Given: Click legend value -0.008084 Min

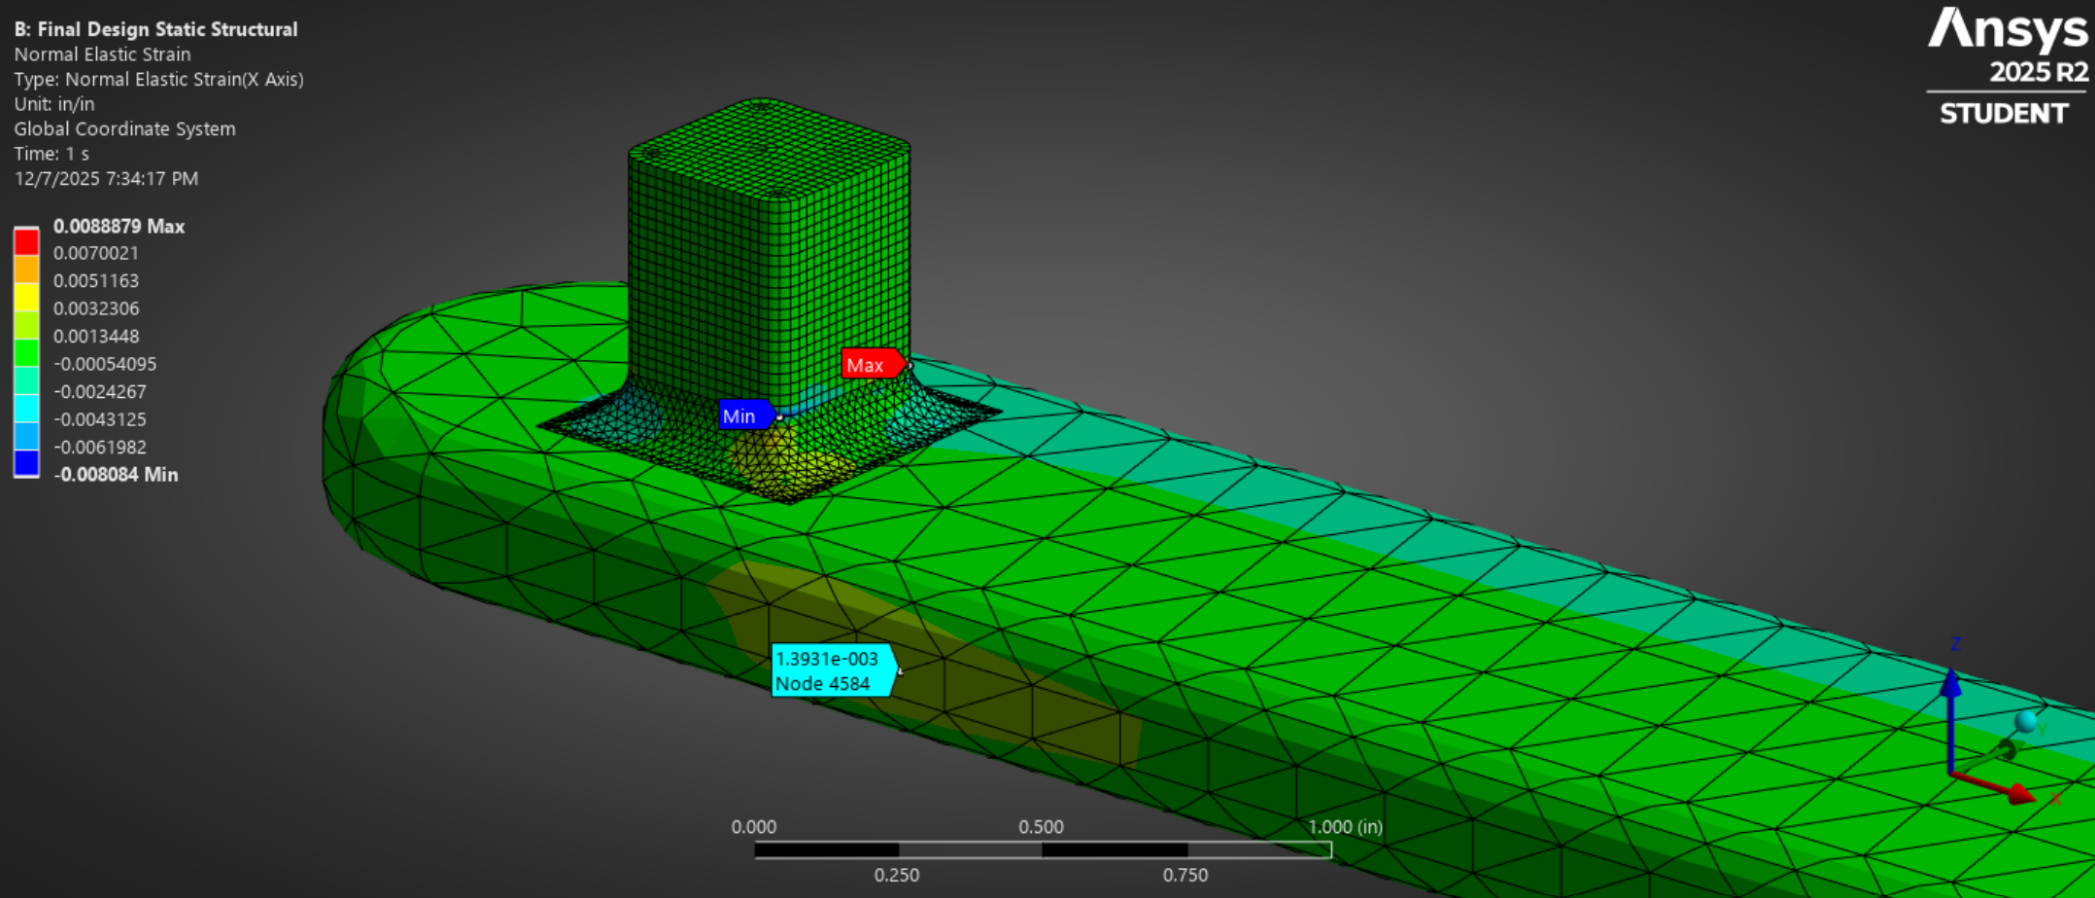Looking at the screenshot, I should [x=116, y=474].
